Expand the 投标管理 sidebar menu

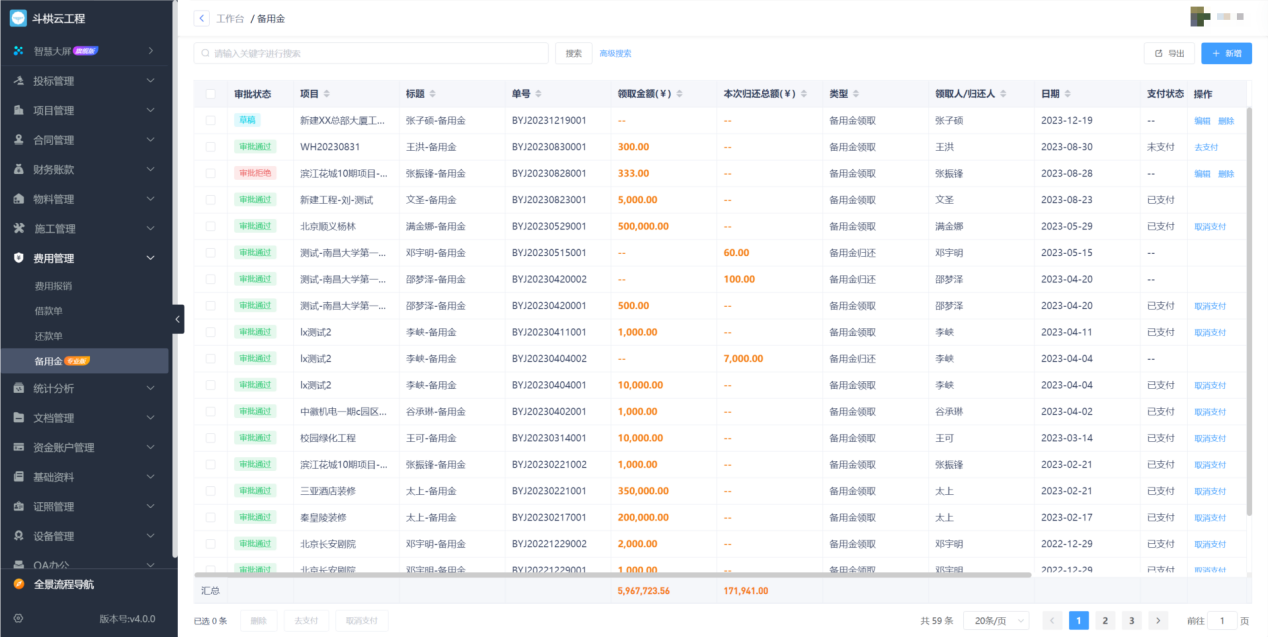pos(84,81)
